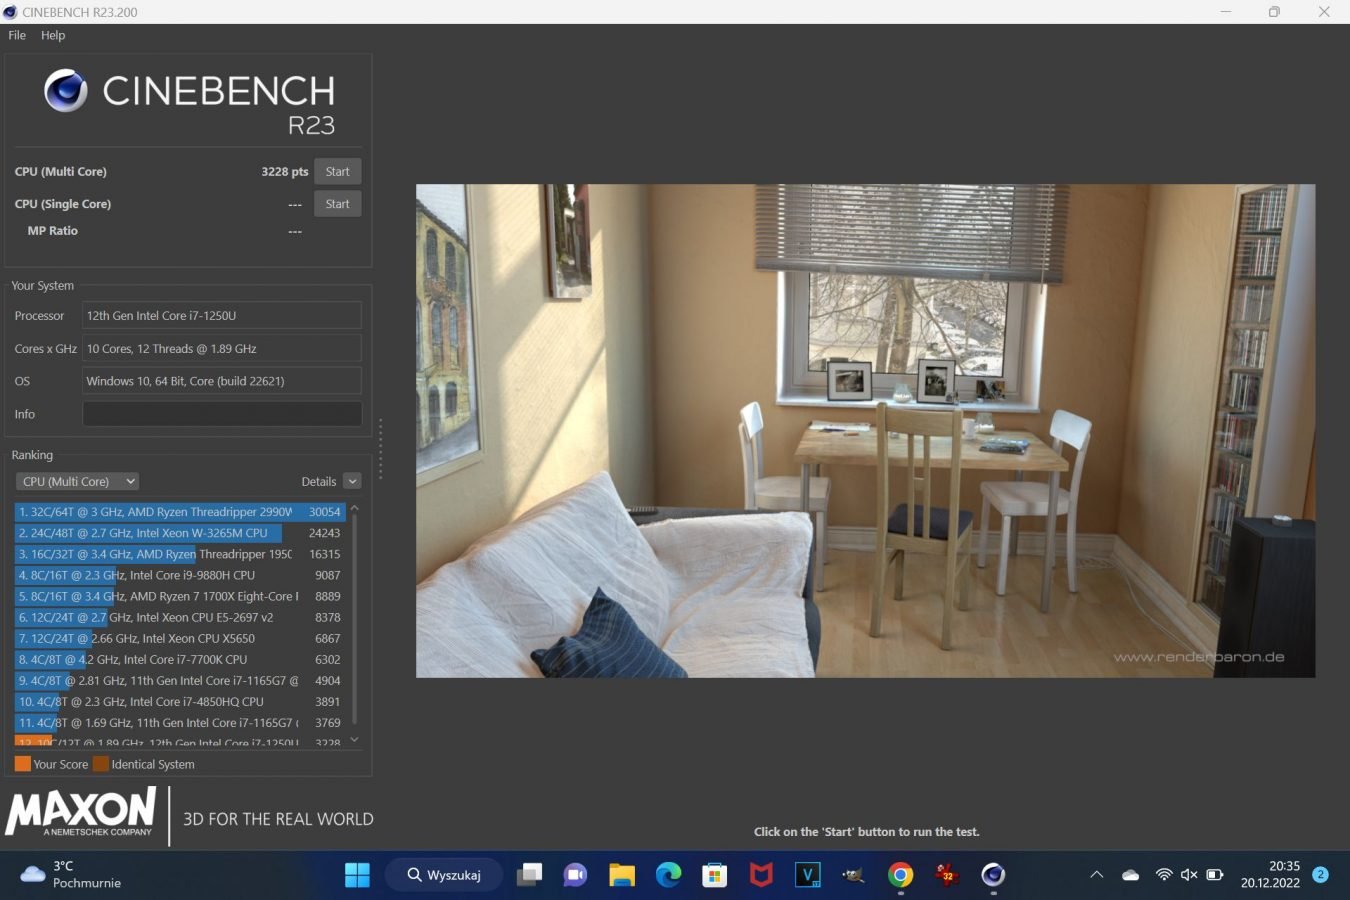
Task: Open File Explorer from the taskbar
Action: click(622, 875)
